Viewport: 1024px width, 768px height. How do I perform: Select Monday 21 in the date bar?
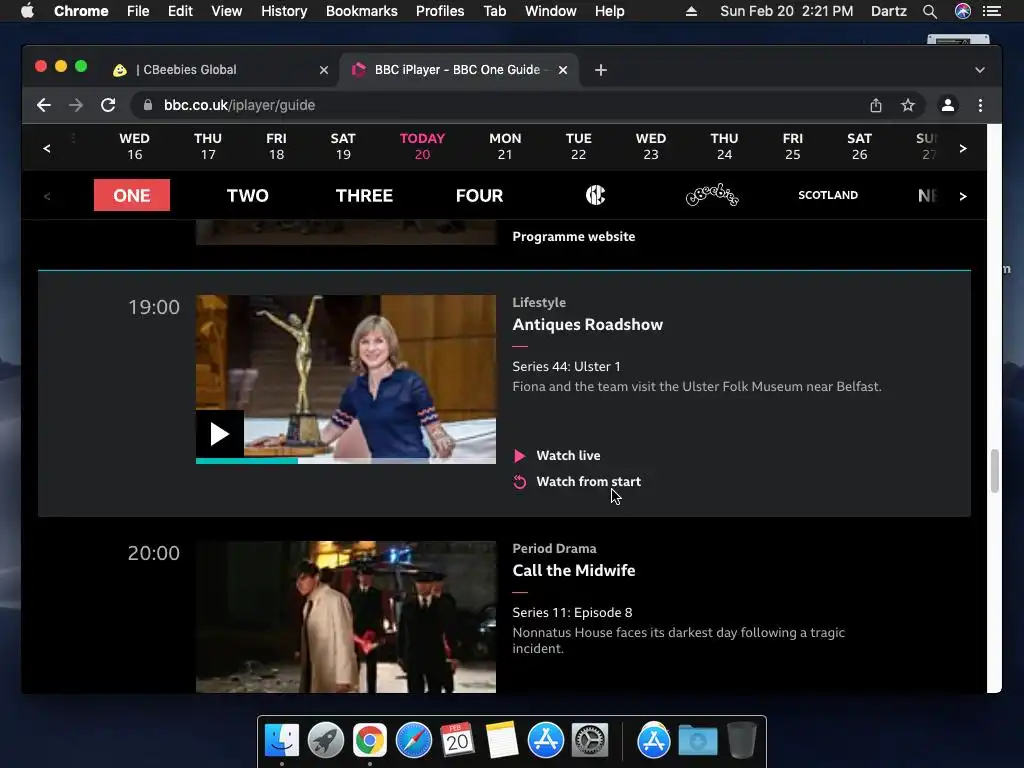click(x=505, y=146)
